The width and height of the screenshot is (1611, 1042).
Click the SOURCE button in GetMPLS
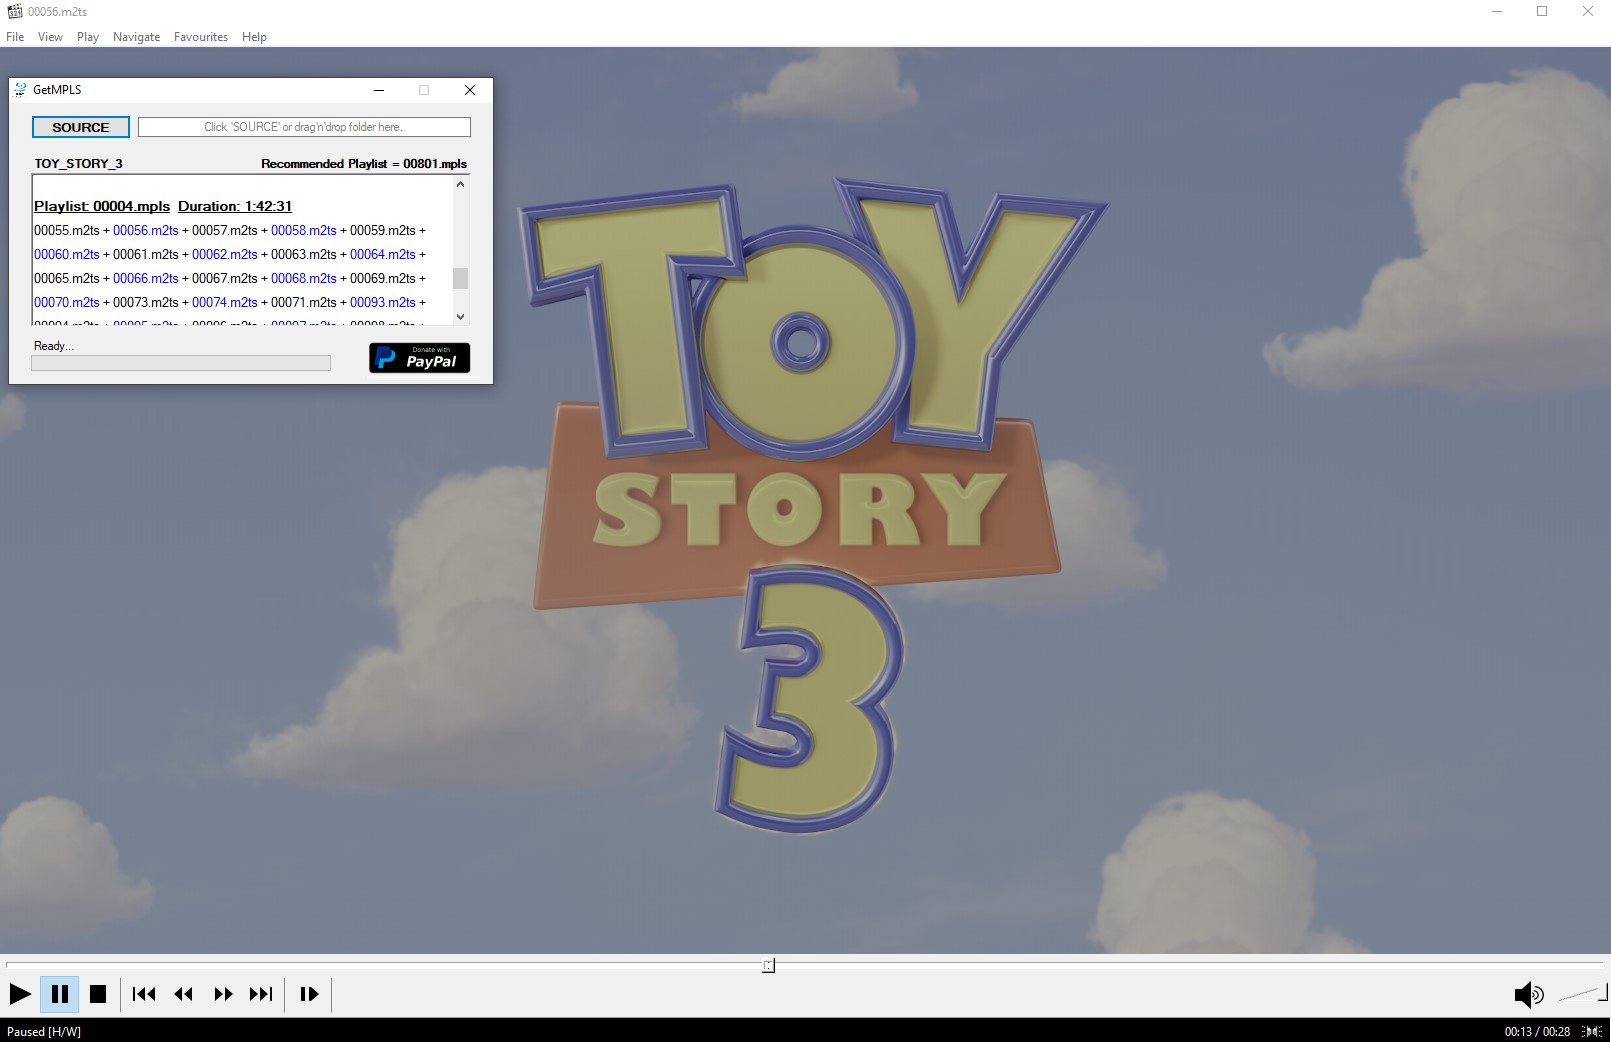coord(81,127)
